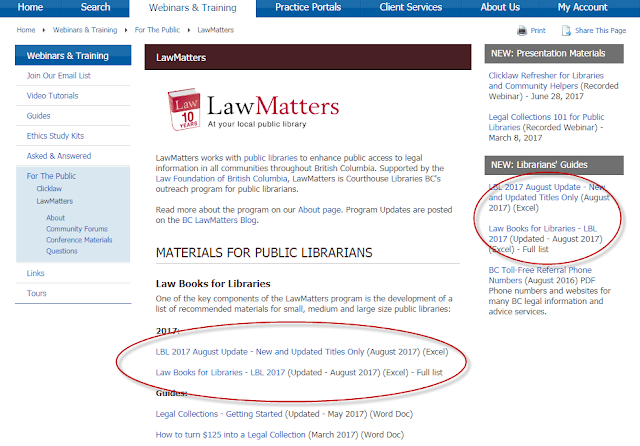Screen dimensions: 640x446
Task: Click the Share This Page document icon
Action: click(x=566, y=31)
